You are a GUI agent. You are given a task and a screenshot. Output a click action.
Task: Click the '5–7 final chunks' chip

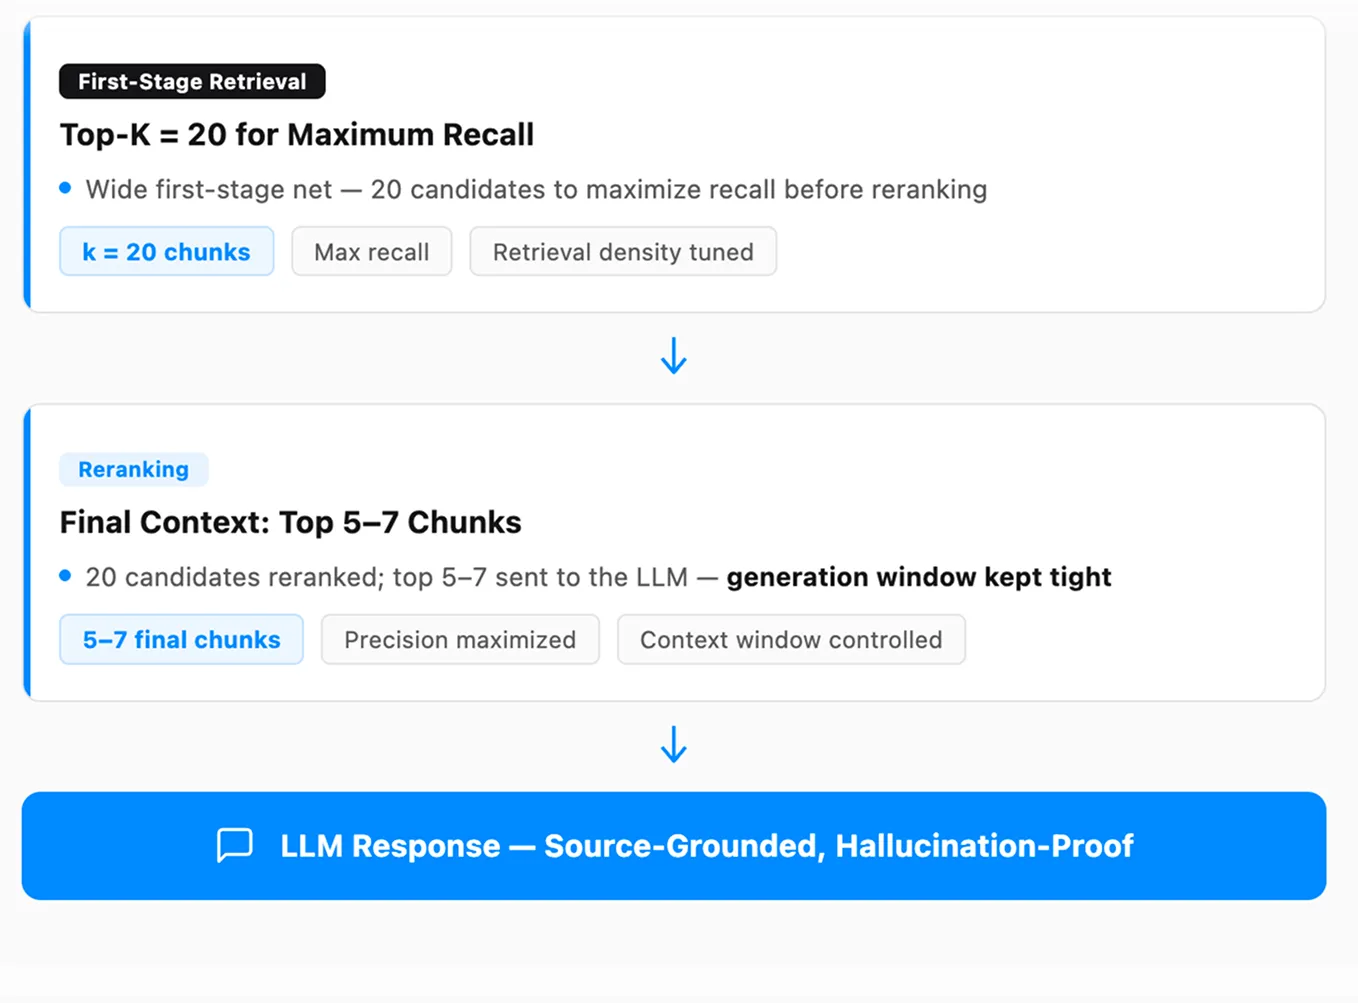point(181,640)
